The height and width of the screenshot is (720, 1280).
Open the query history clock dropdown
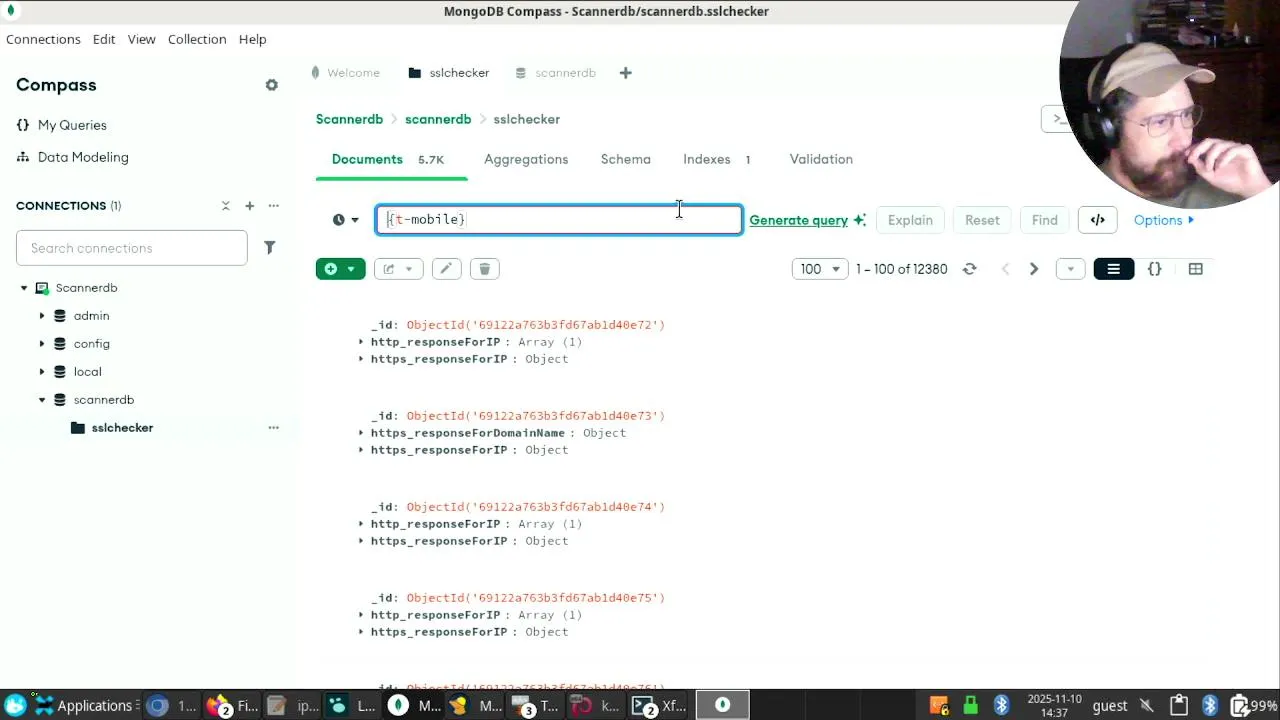click(x=345, y=220)
